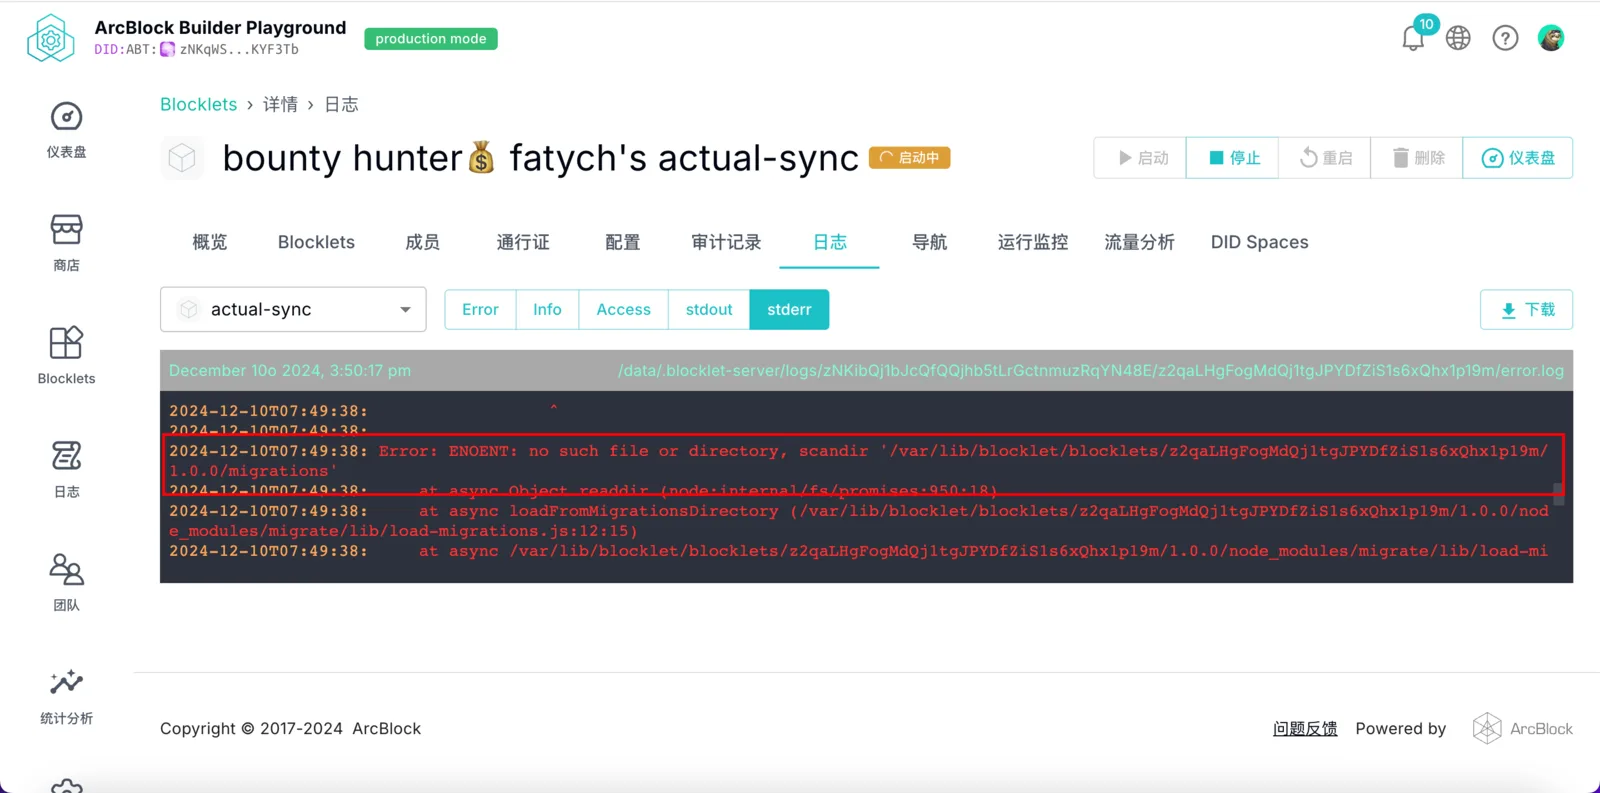Switch to the 导航 tab
This screenshot has height=793, width=1600.
click(x=929, y=242)
